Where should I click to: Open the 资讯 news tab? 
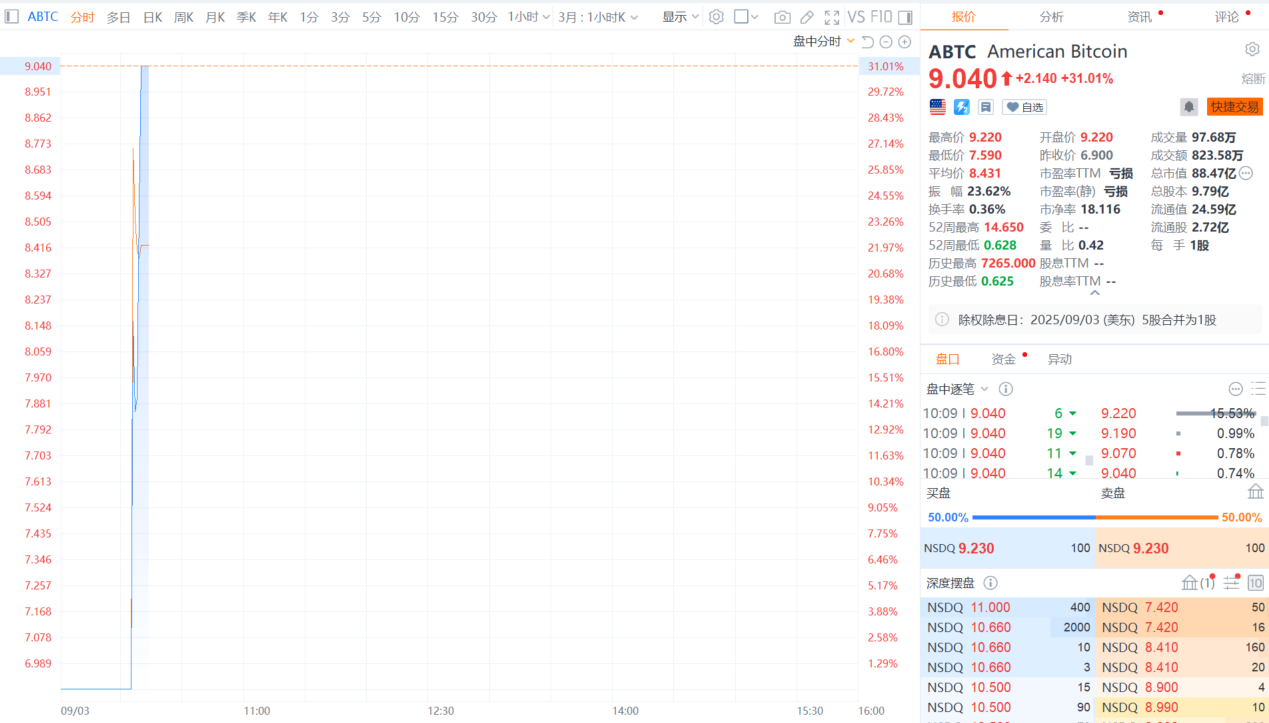pos(1139,17)
